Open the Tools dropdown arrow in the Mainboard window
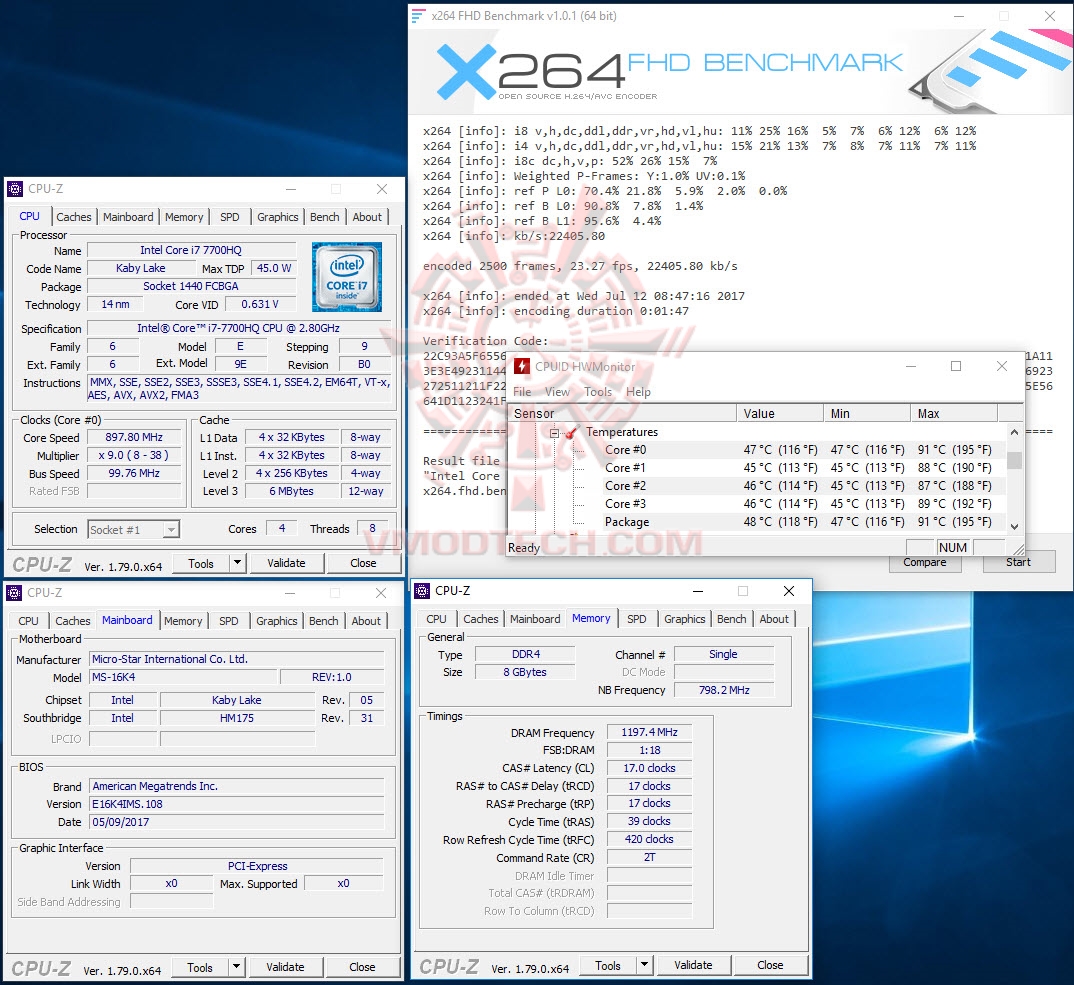This screenshot has height=985, width=1074. [236, 967]
